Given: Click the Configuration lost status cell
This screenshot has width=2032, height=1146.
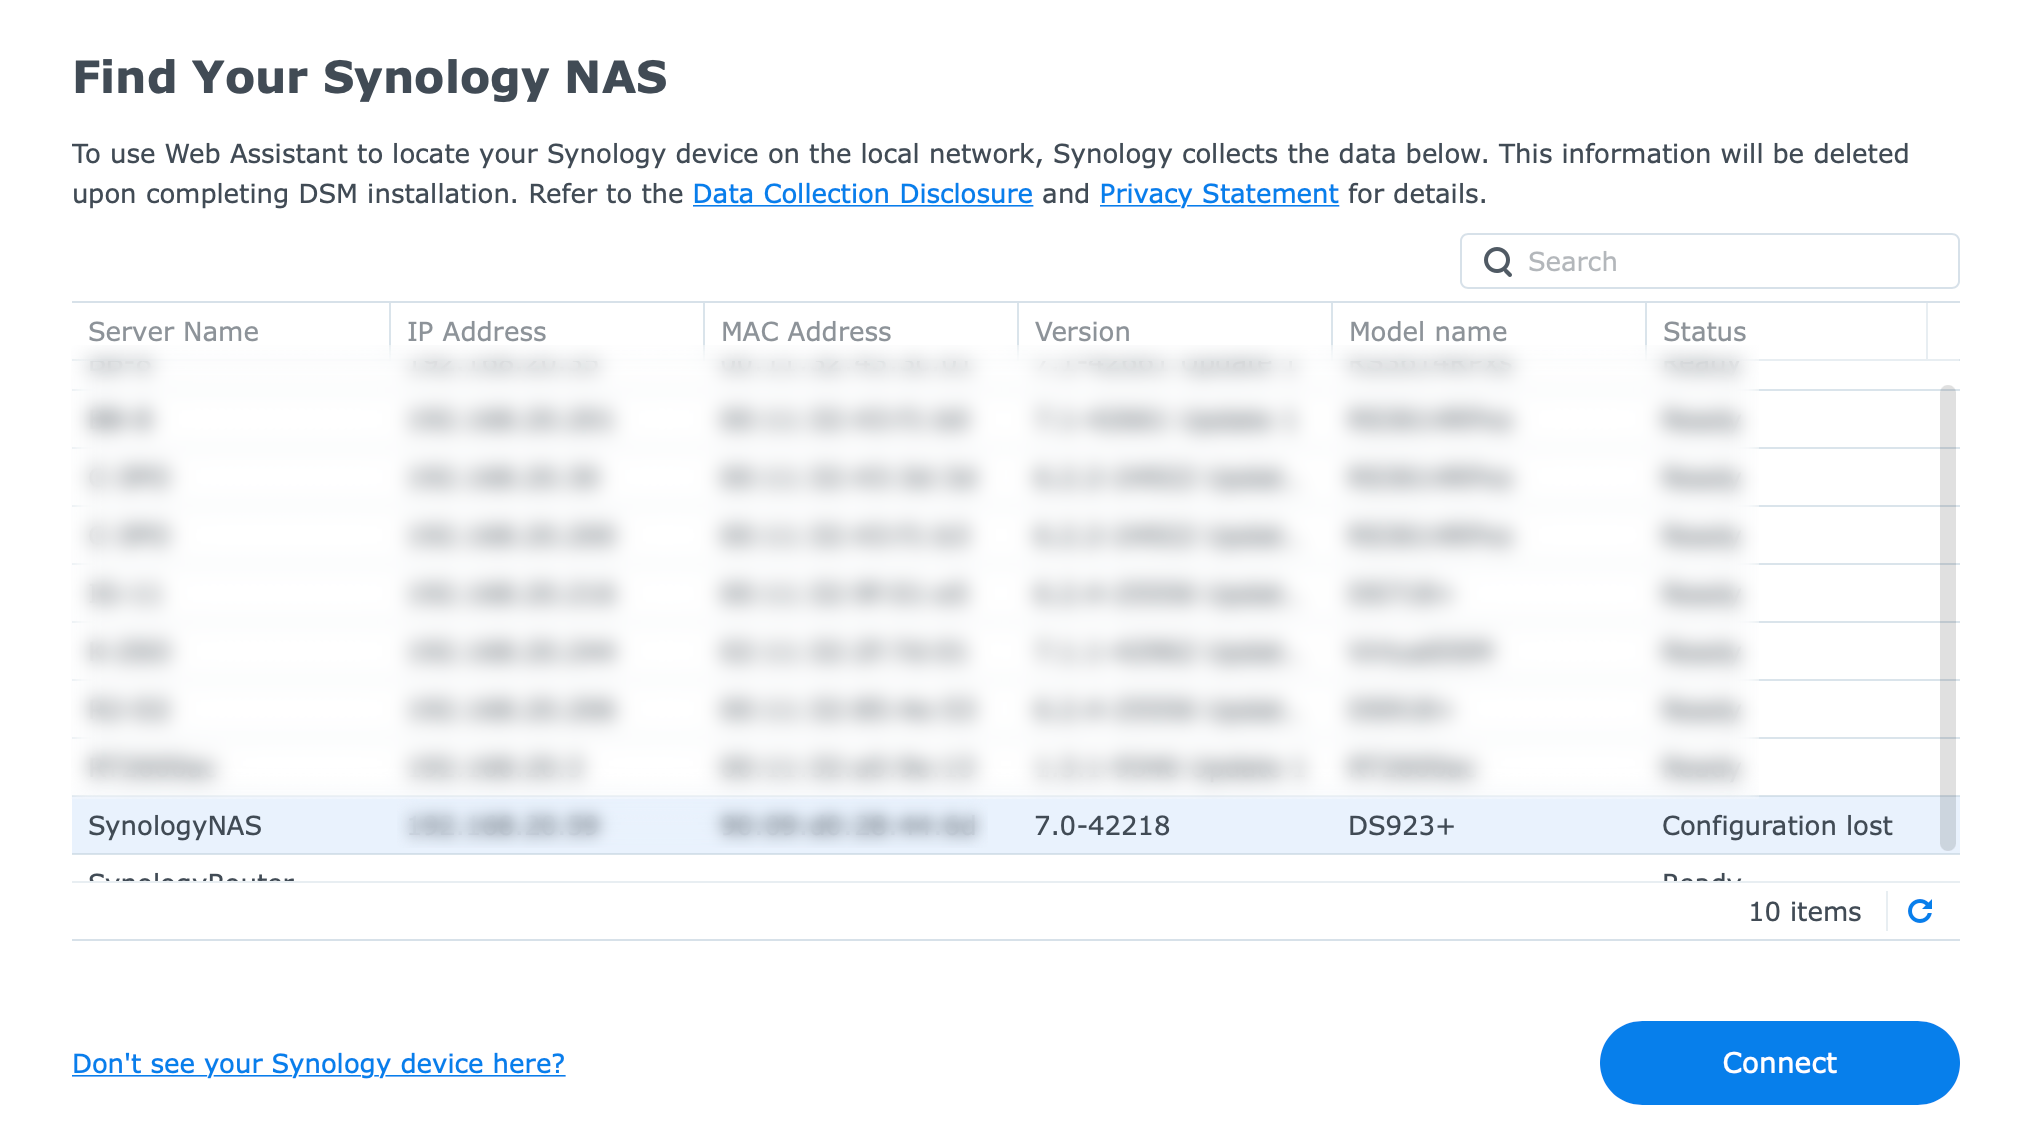Looking at the screenshot, I should pos(1777,826).
